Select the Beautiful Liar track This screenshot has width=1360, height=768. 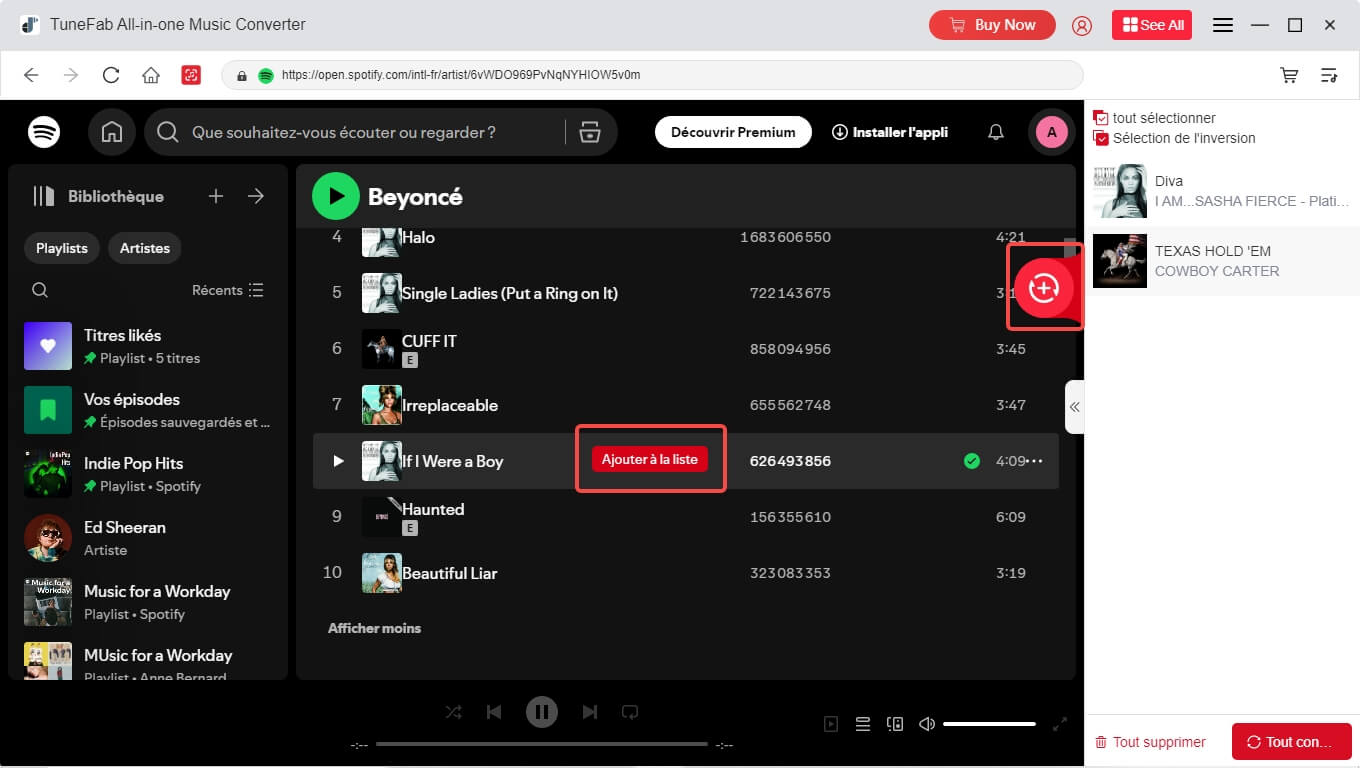point(686,573)
